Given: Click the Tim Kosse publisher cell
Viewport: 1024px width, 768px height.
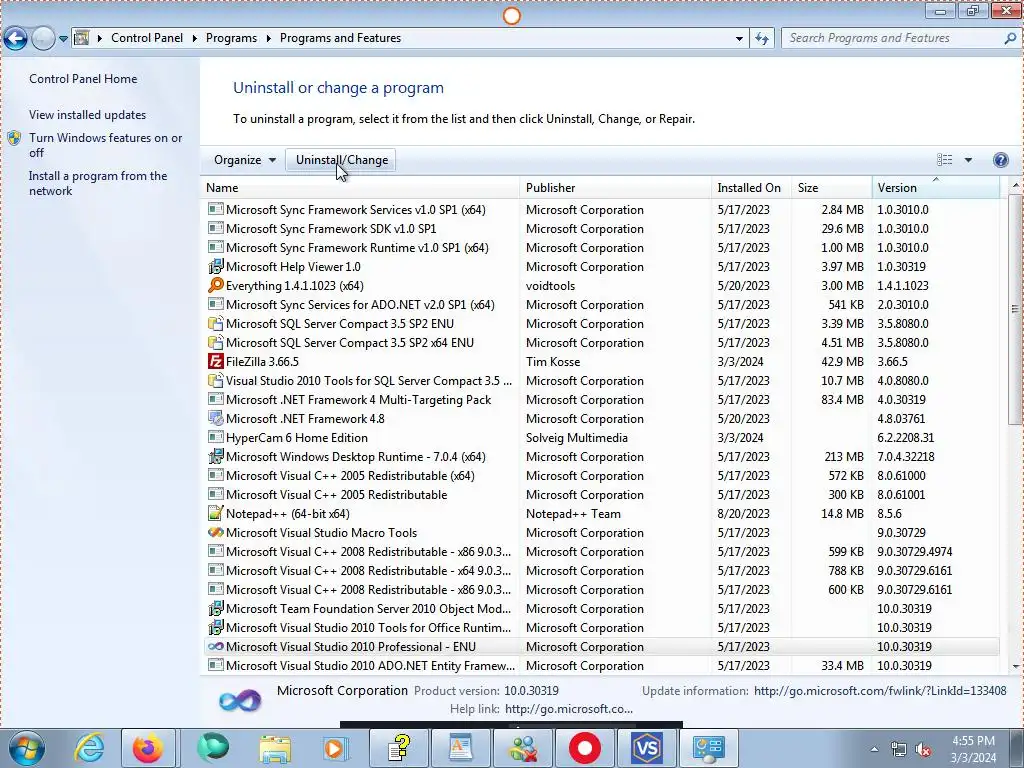Looking at the screenshot, I should tap(552, 361).
